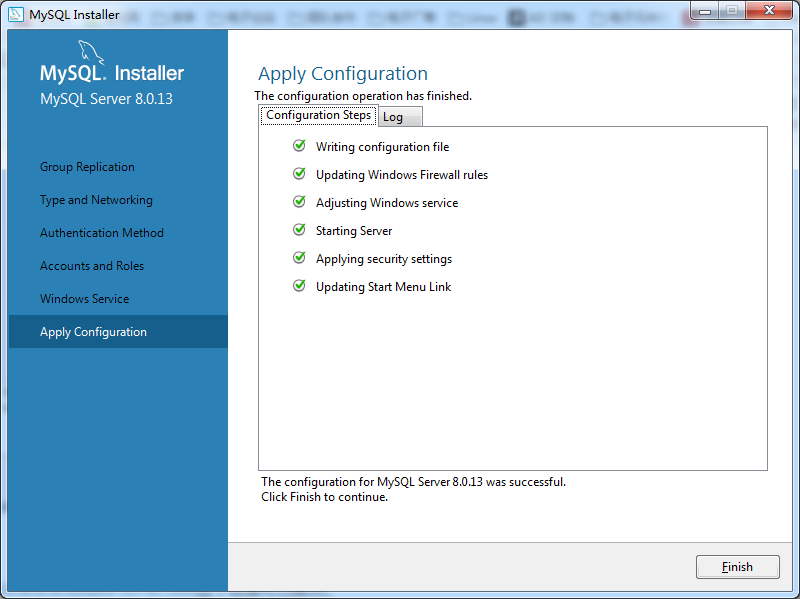
Task: Click the 'MySQL Server 8.0.13' sidebar subtitle
Action: (106, 99)
